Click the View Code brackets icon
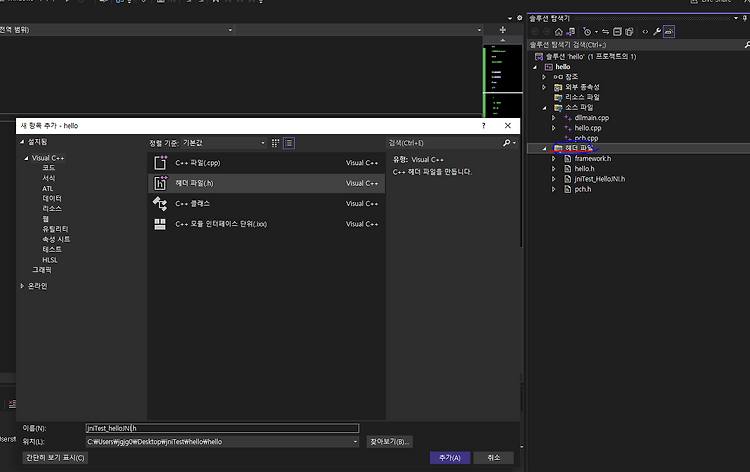 point(645,32)
